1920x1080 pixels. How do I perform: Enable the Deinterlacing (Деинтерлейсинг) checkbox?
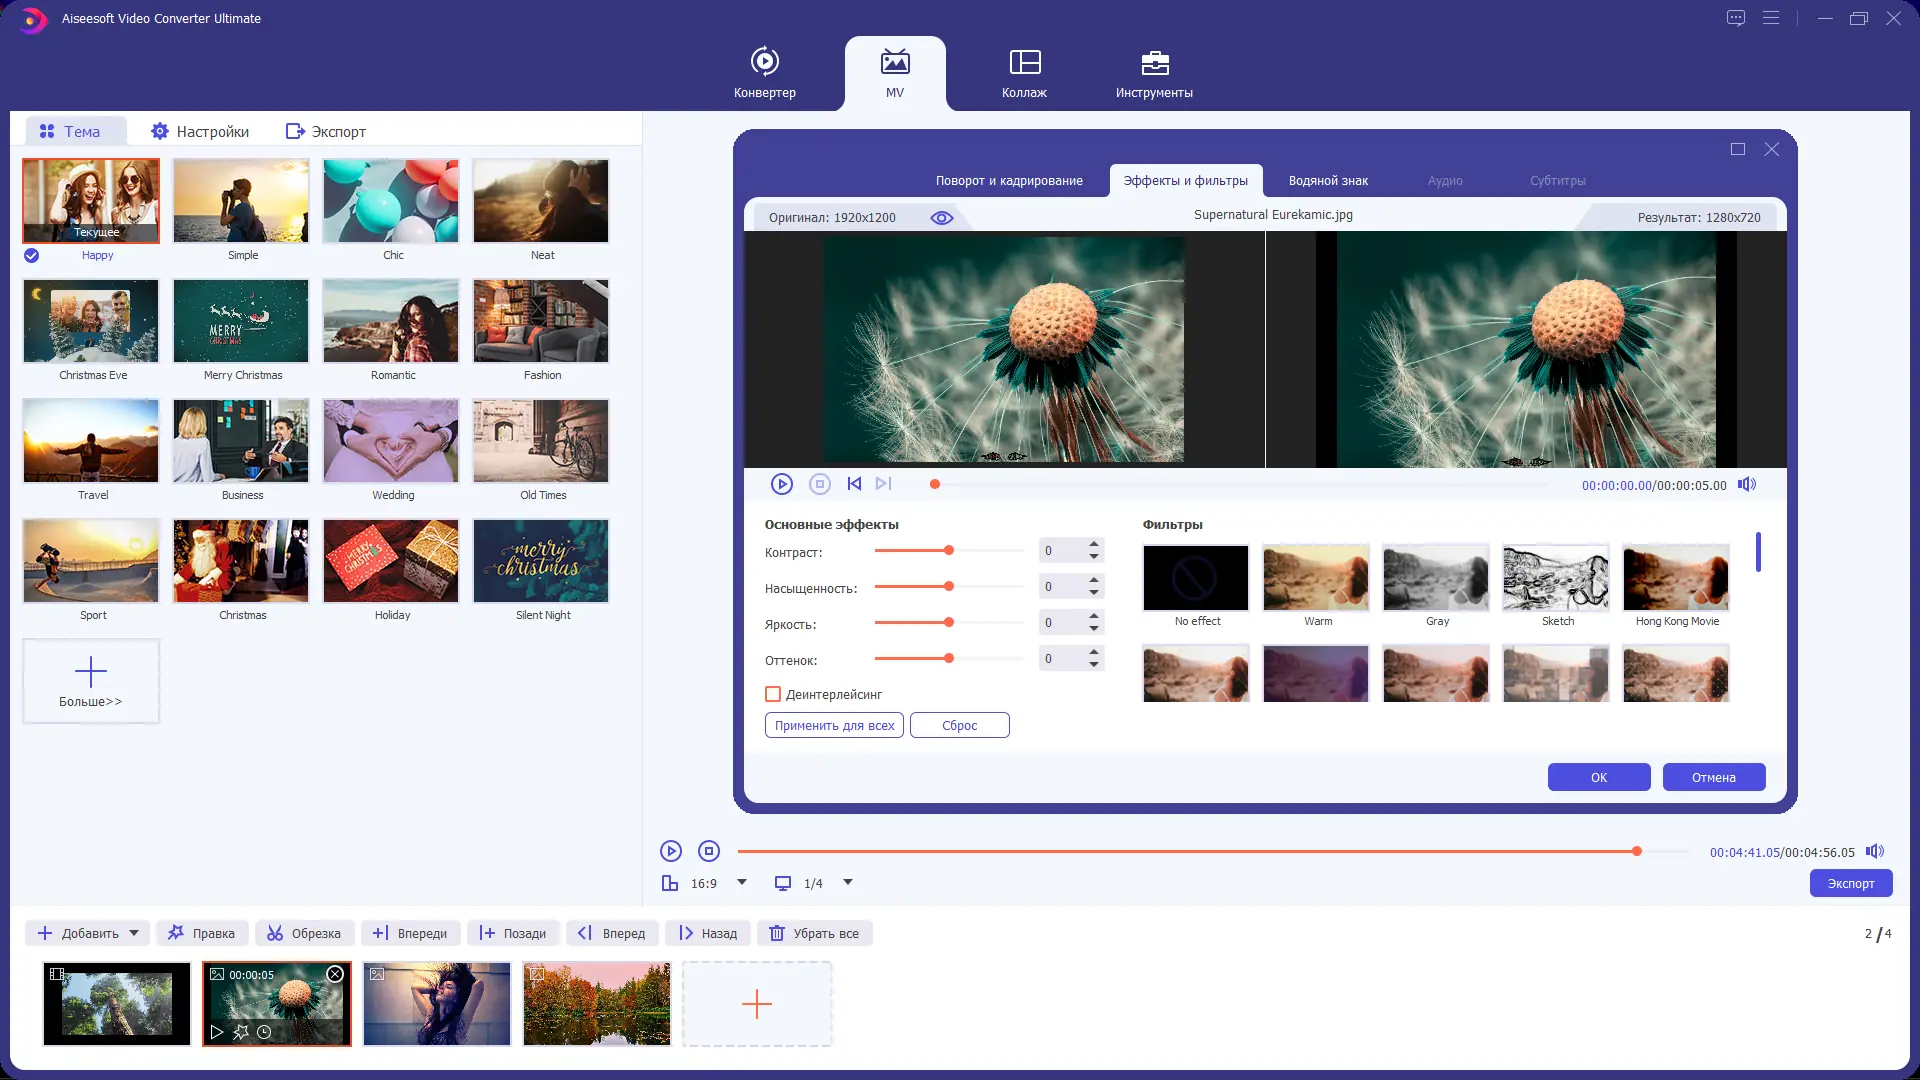tap(773, 694)
